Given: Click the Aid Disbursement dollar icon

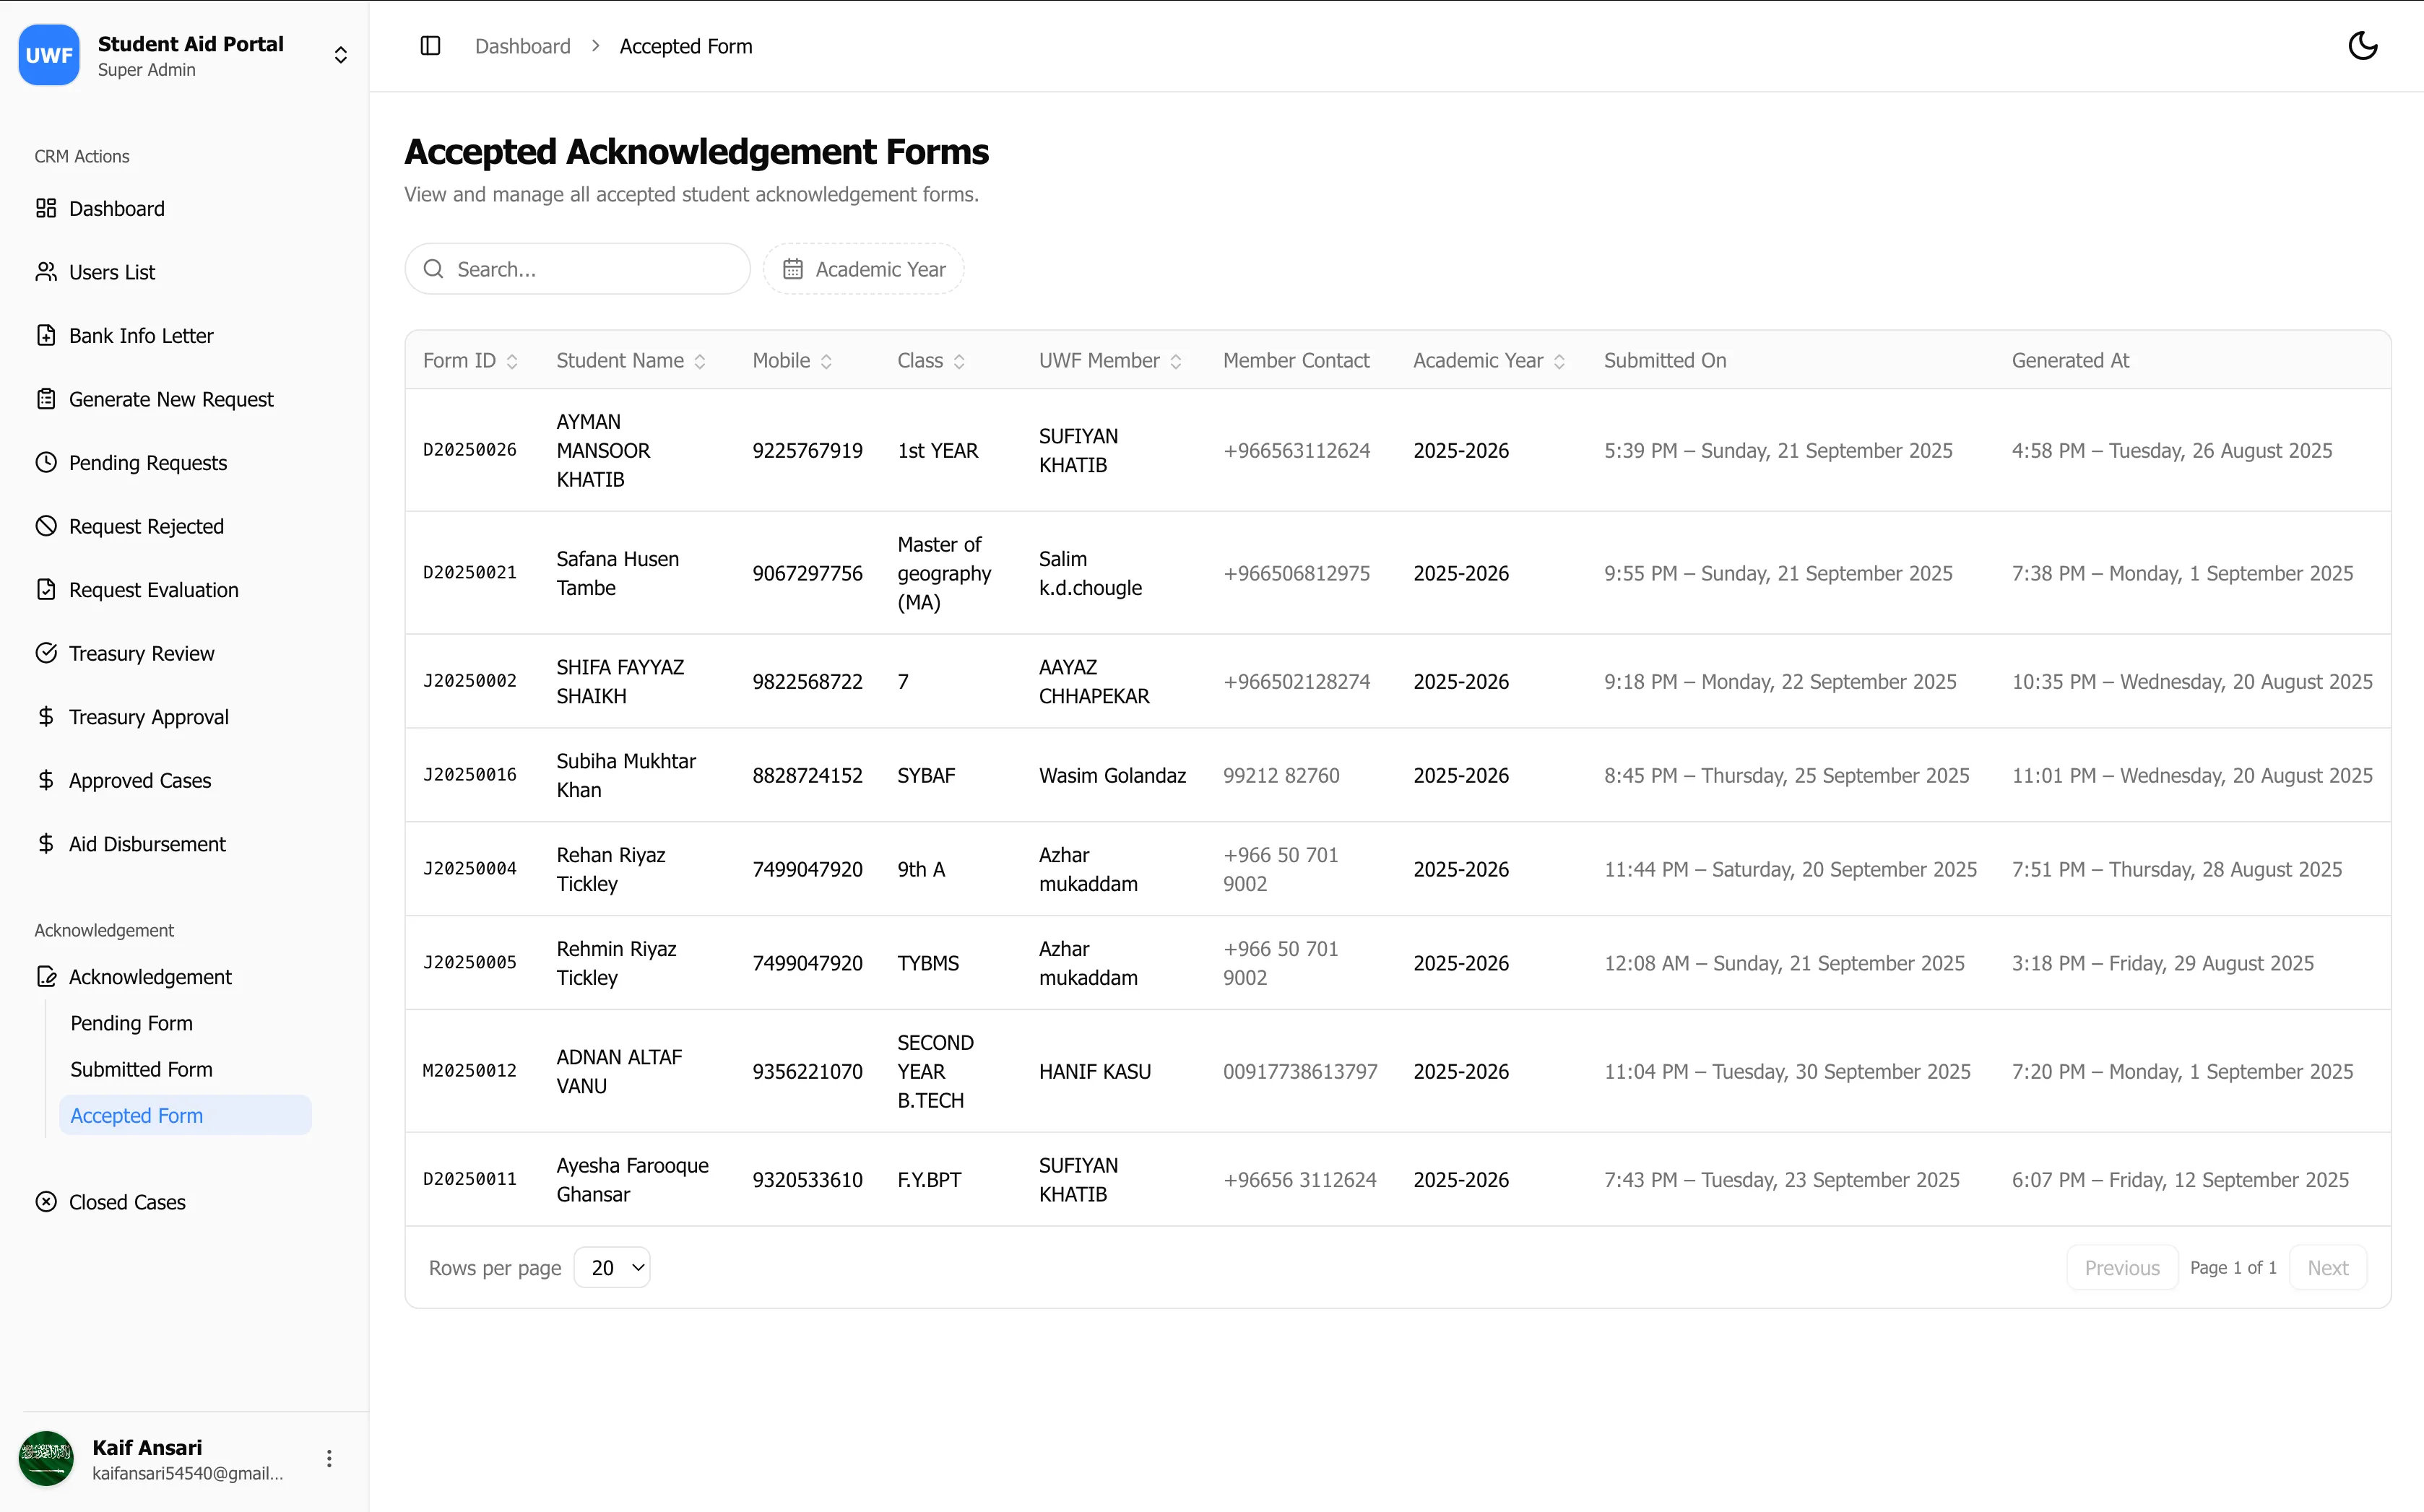Looking at the screenshot, I should 46,843.
